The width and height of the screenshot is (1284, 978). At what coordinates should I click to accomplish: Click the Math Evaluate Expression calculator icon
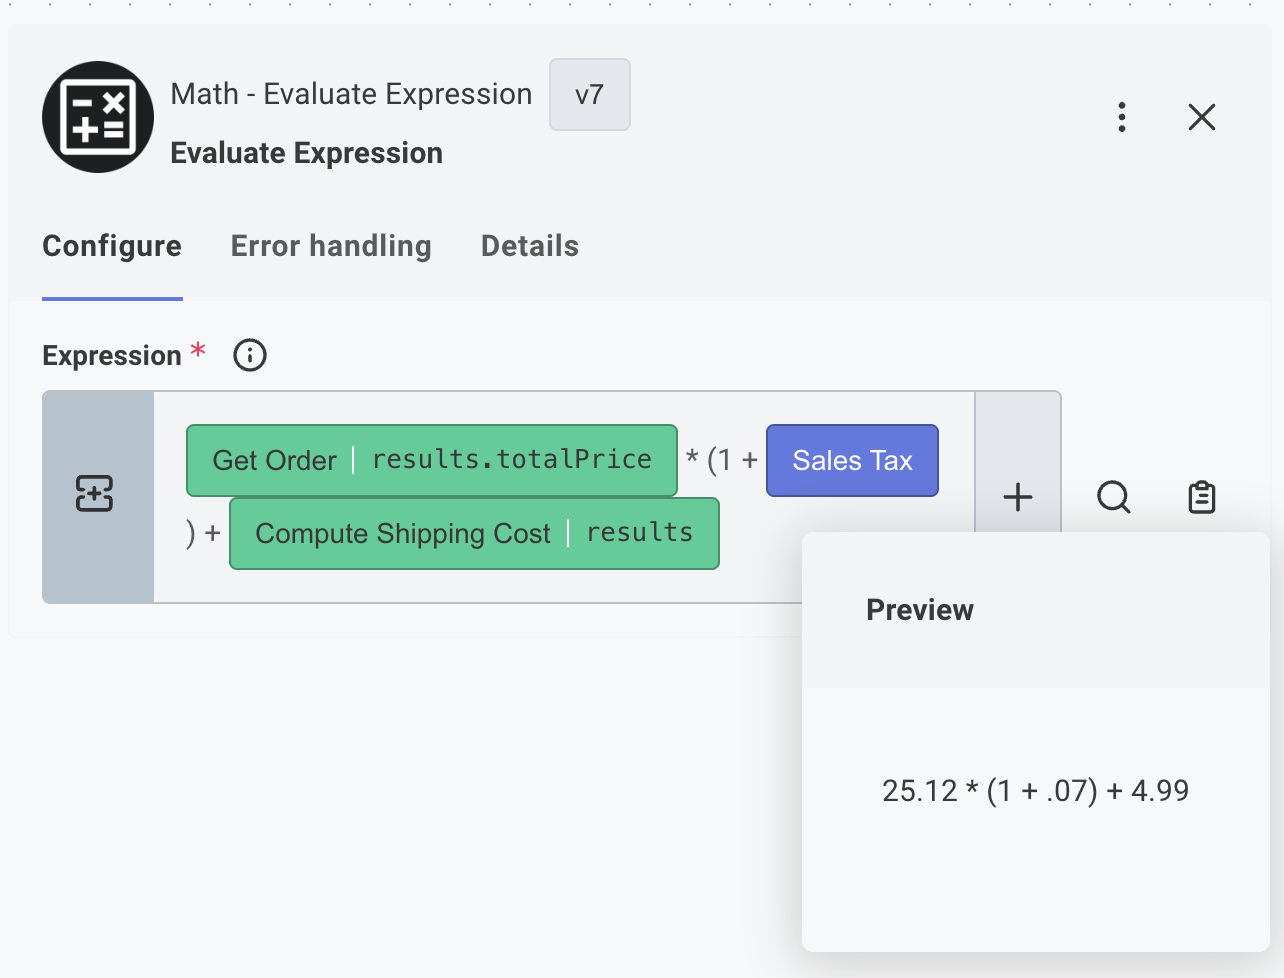pyautogui.click(x=97, y=117)
